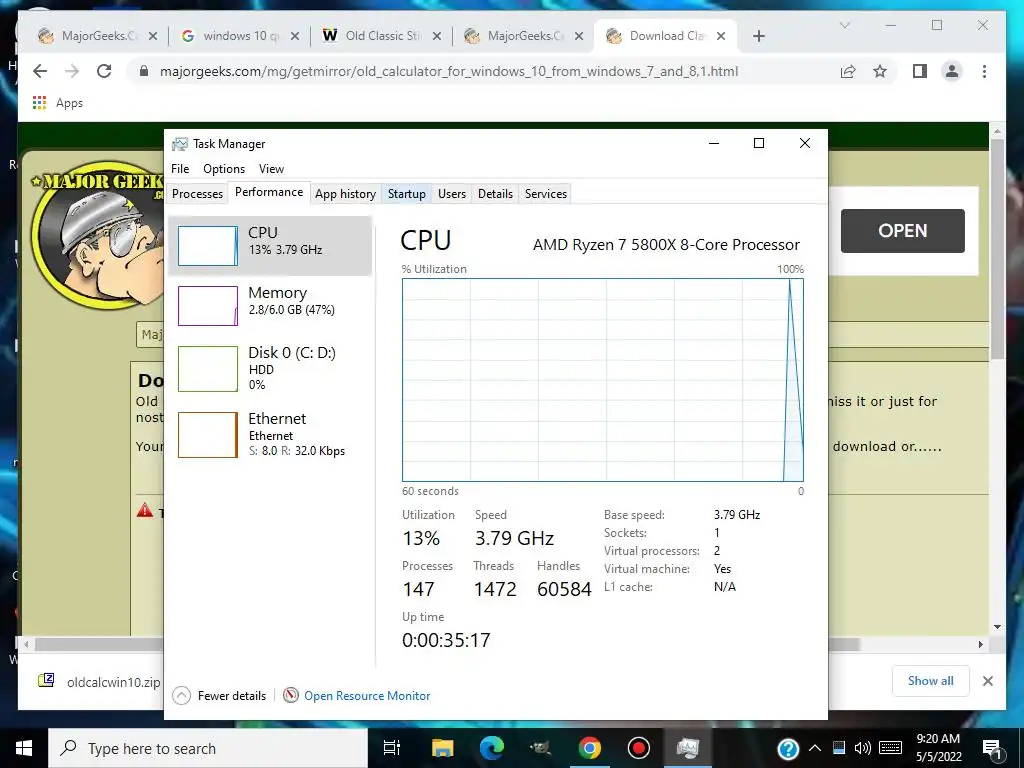Click the horizontal scrollbar right arrow
This screenshot has height=768, width=1024.
click(980, 644)
